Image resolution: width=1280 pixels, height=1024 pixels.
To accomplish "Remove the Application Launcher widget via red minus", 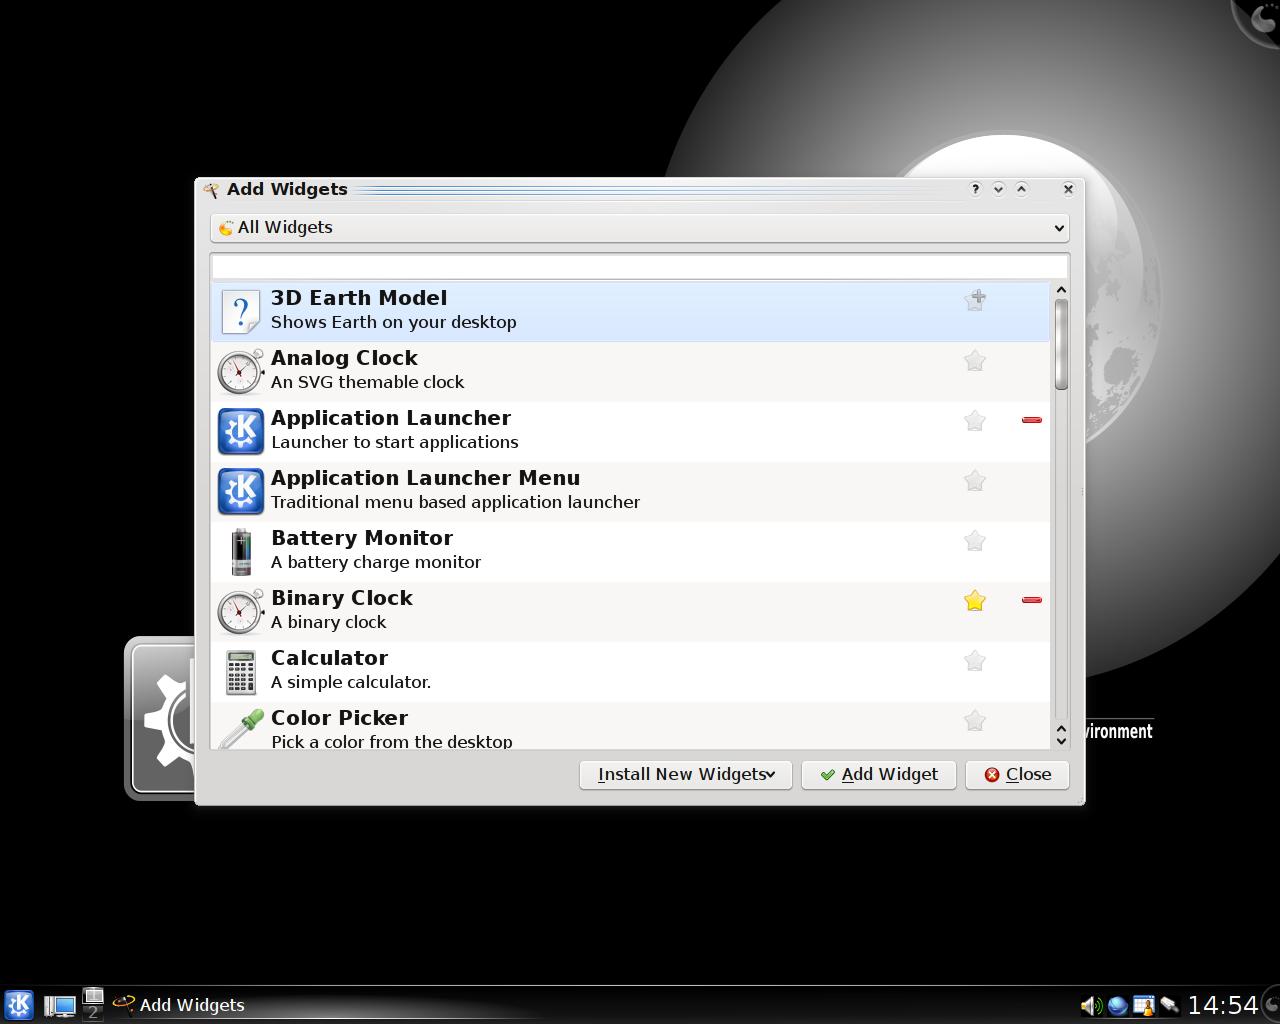I will [1031, 420].
